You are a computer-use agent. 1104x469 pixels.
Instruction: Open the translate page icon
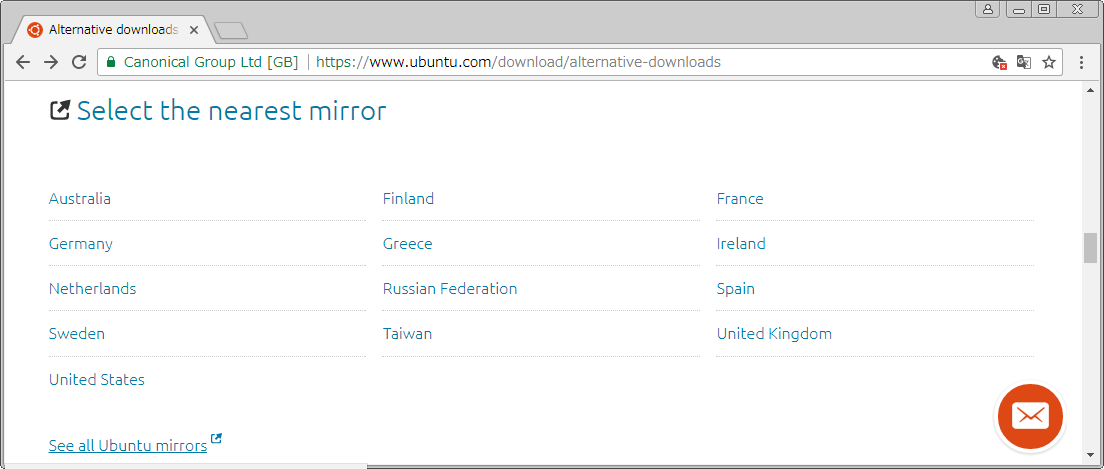[x=1023, y=62]
